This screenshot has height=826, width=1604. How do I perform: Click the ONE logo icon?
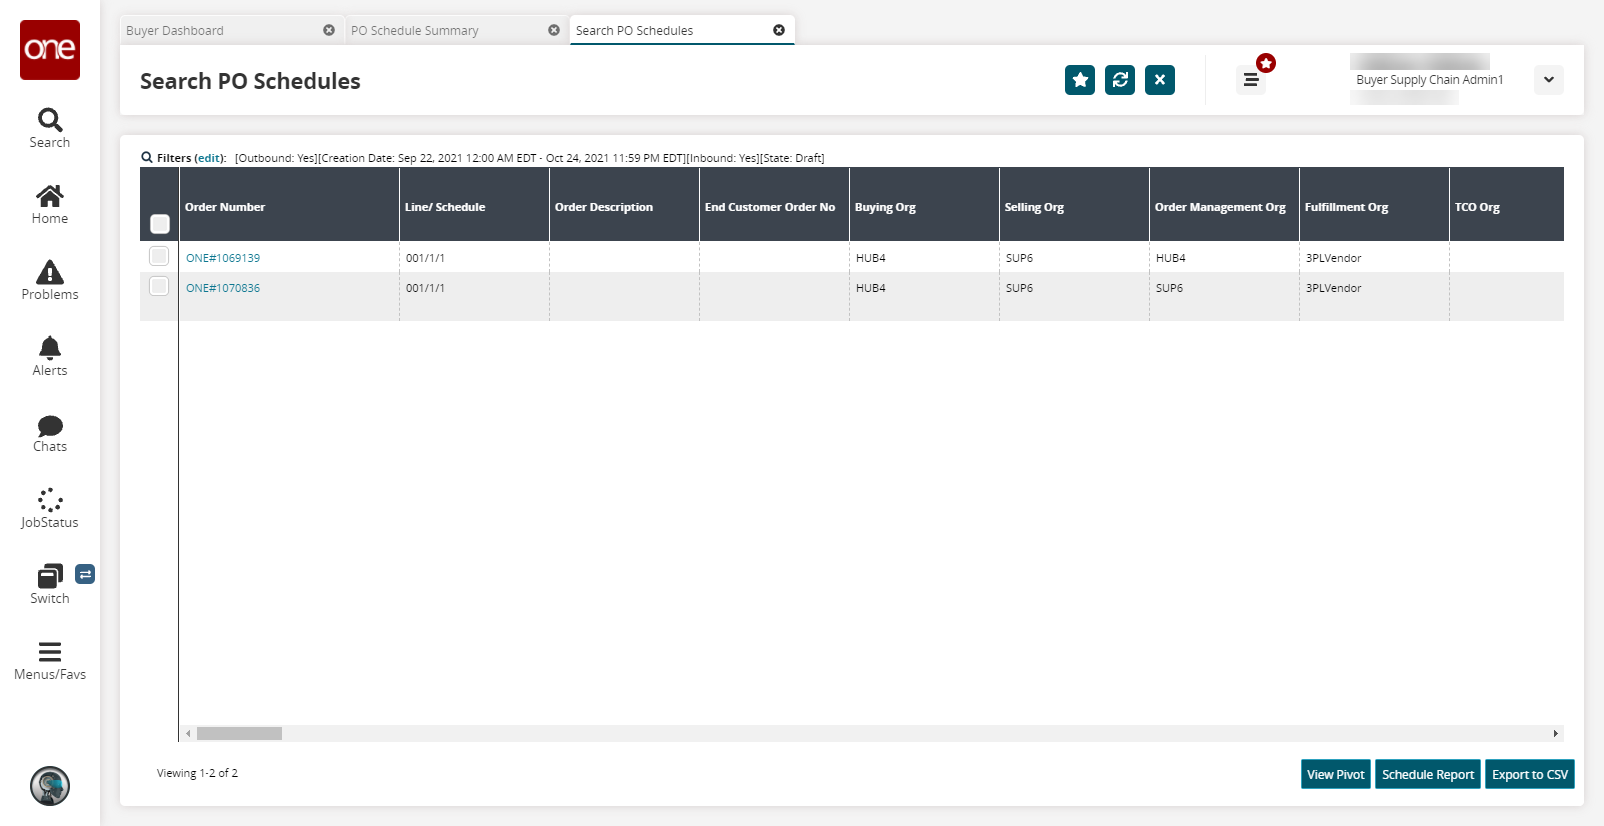coord(50,50)
